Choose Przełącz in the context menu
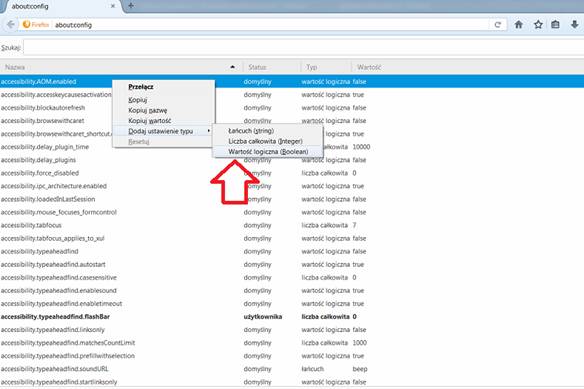 [x=164, y=87]
